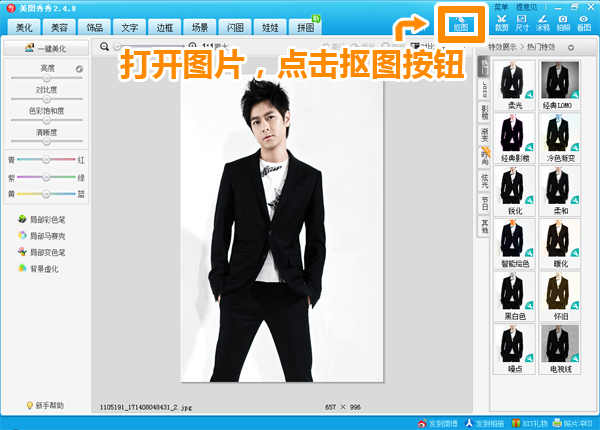Select the 其他 effects side tab
Viewport: 600px width, 430px height.
(484, 226)
